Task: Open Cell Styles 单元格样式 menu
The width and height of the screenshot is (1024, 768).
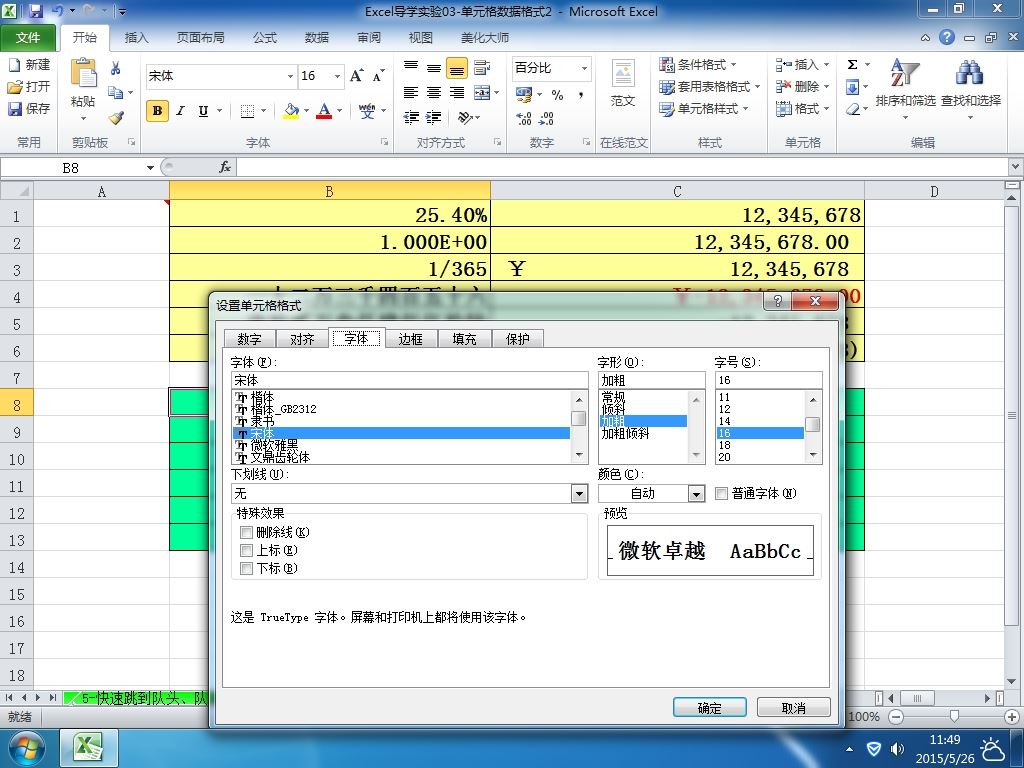Action: click(x=703, y=108)
